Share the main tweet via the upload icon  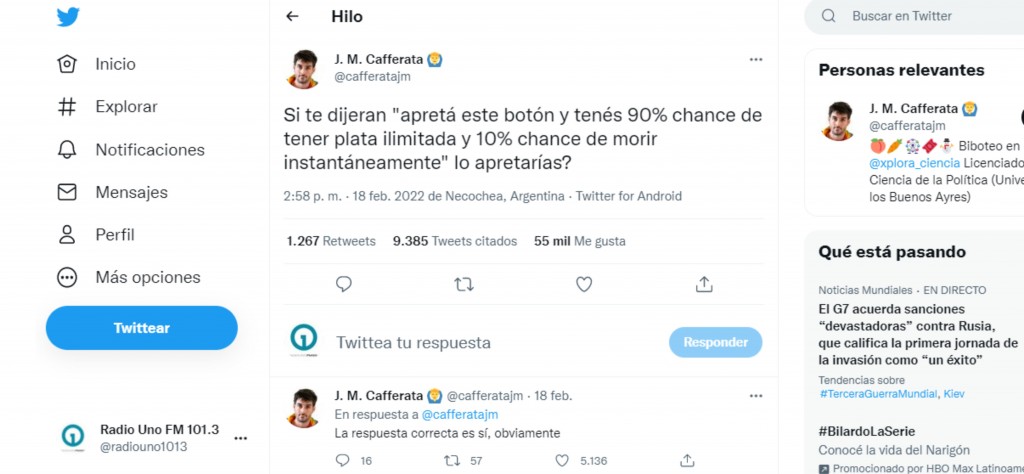pos(703,284)
